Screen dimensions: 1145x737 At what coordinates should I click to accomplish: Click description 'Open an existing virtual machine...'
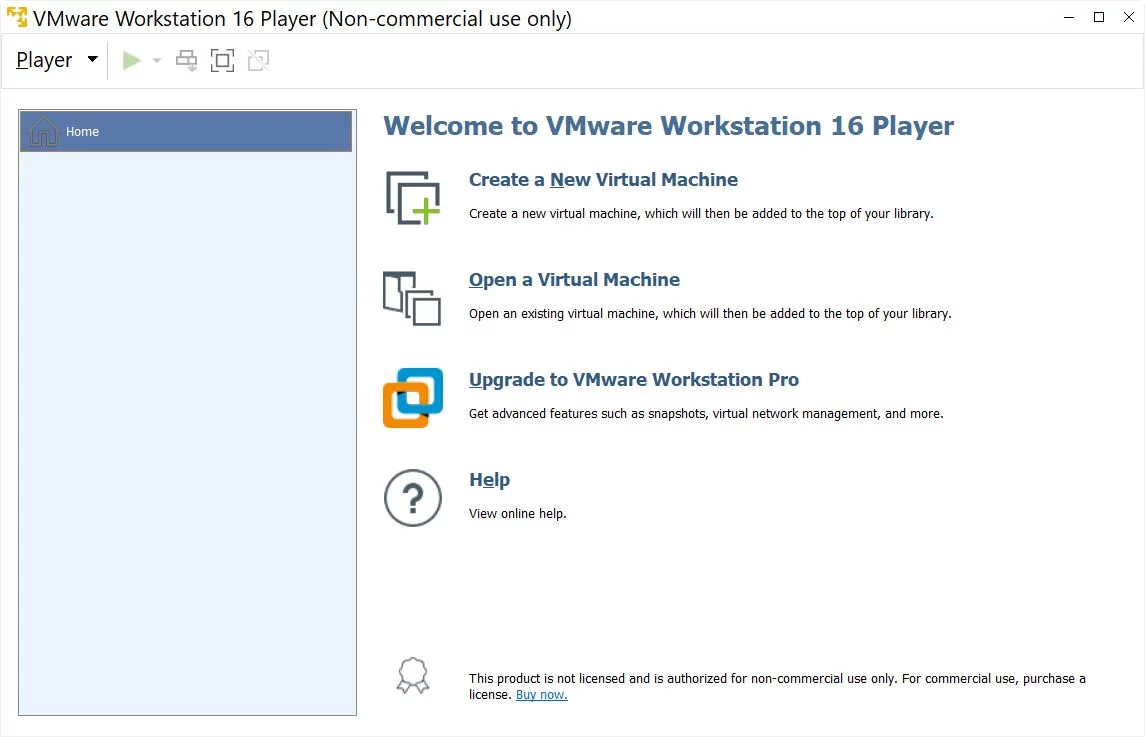click(x=710, y=314)
